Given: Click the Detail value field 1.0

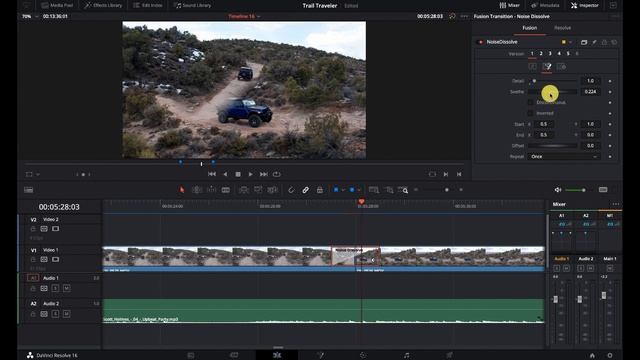Looking at the screenshot, I should pyautogui.click(x=590, y=81).
